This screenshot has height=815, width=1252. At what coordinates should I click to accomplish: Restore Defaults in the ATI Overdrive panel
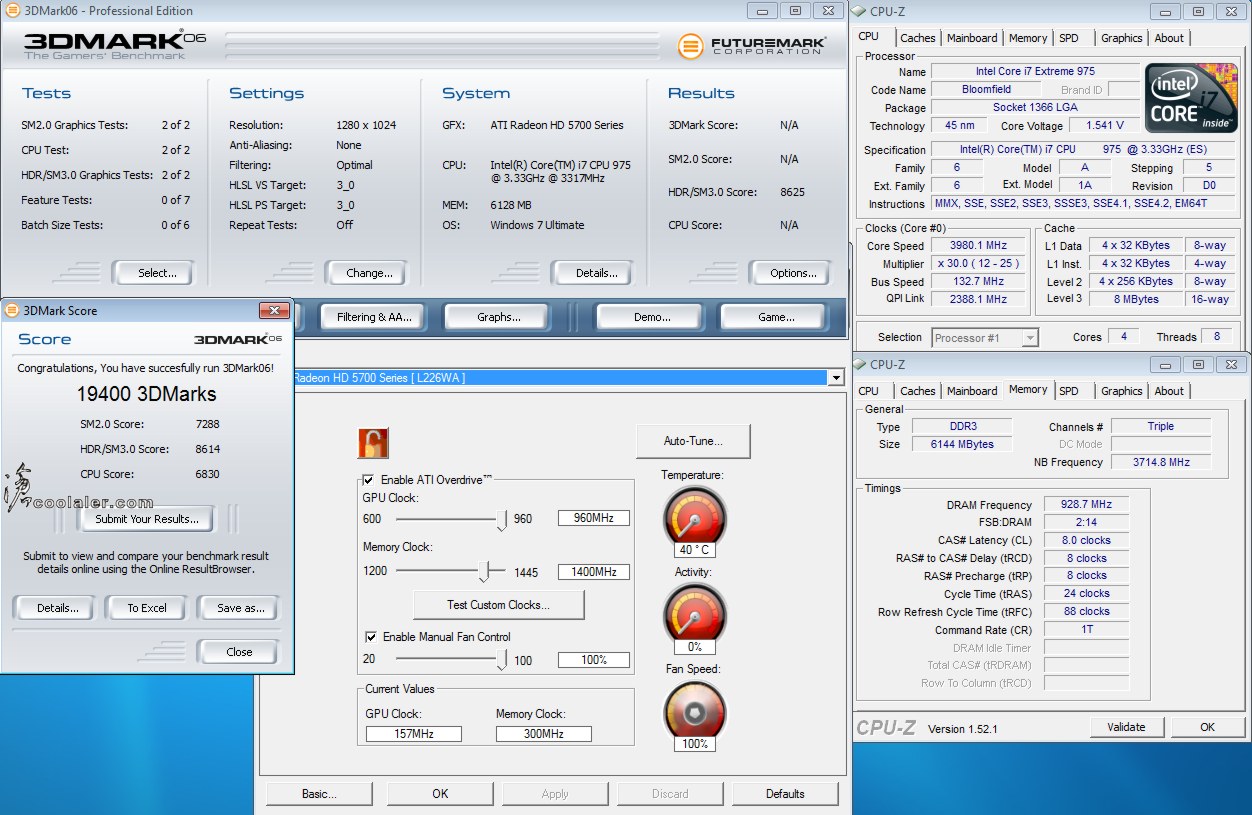click(785, 794)
